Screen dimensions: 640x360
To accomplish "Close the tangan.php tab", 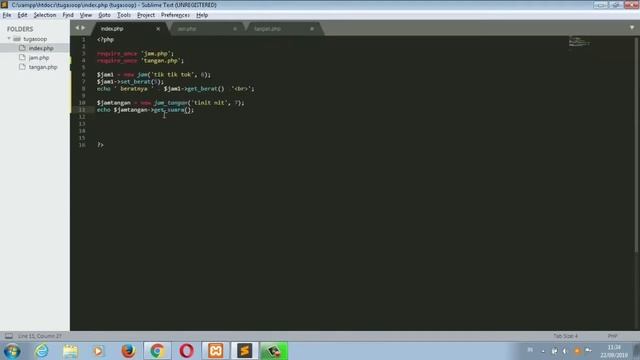I will pyautogui.click(x=312, y=29).
